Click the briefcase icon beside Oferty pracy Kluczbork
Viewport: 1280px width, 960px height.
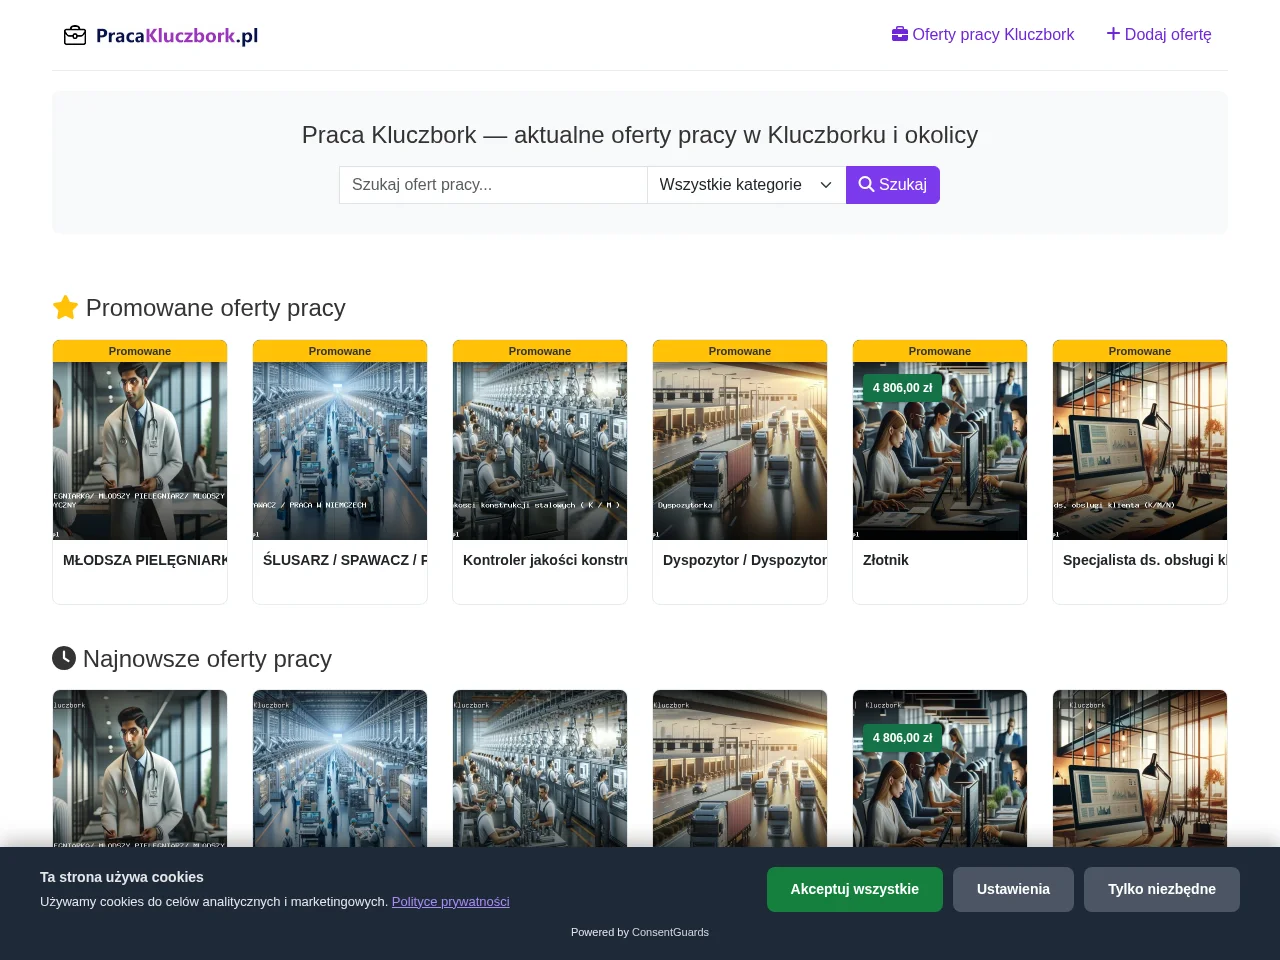[900, 34]
